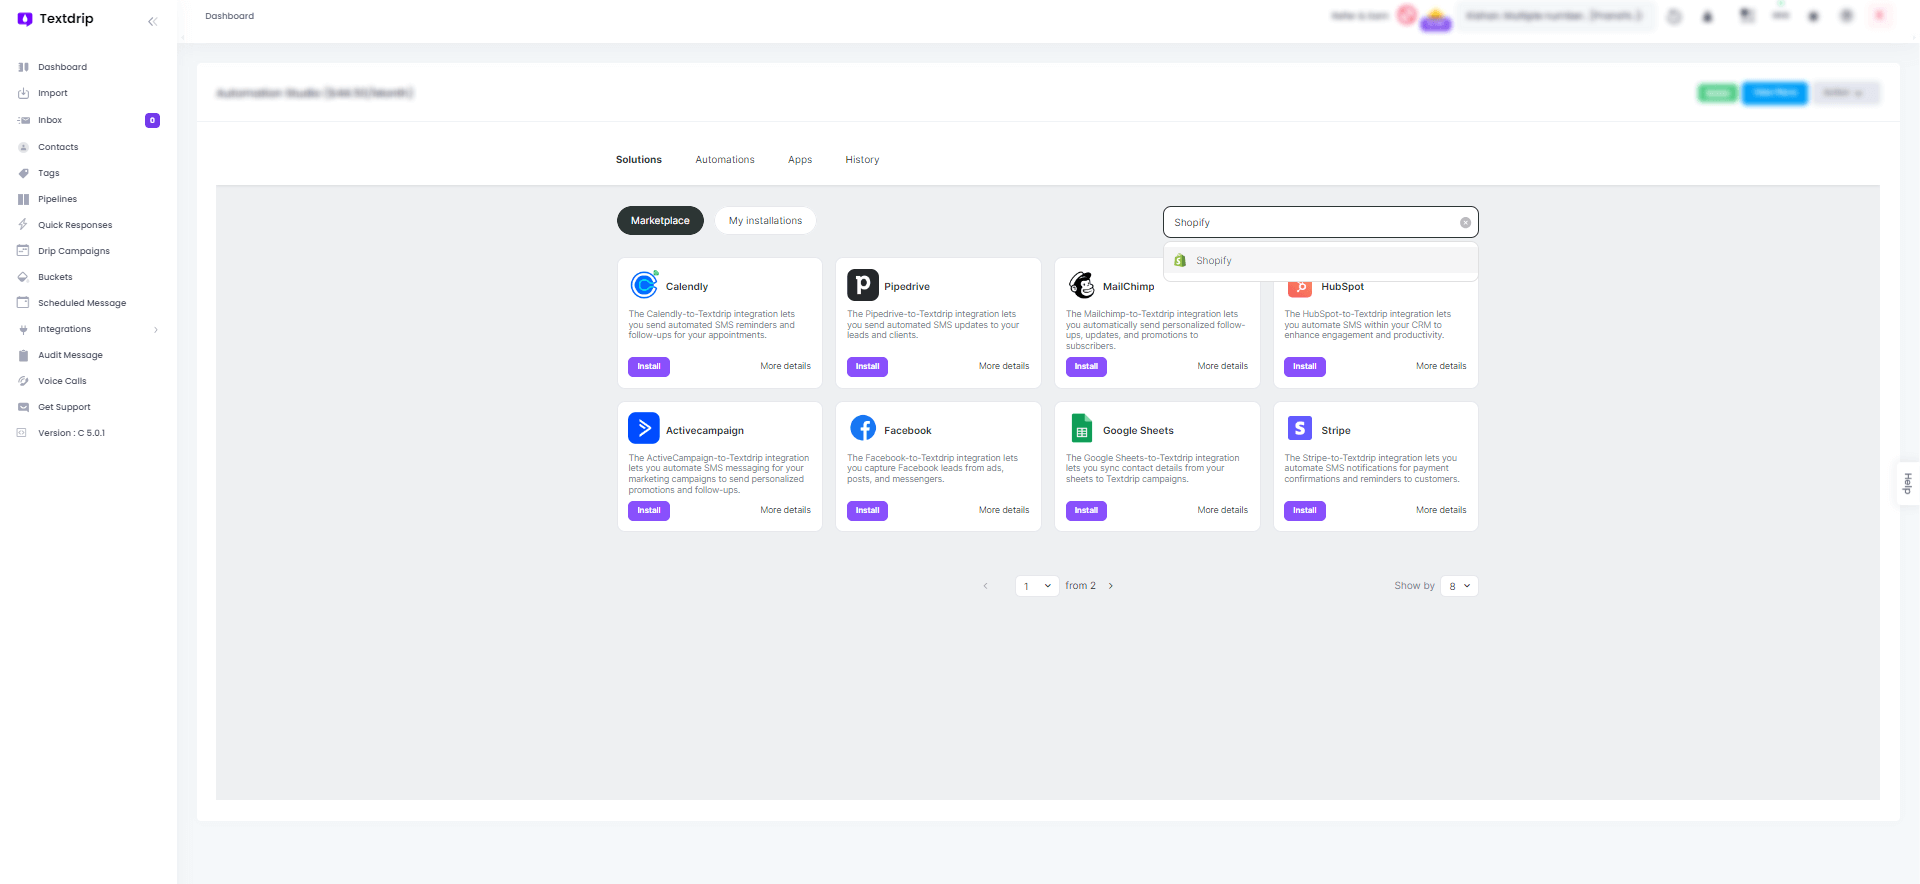Select the Marketplace view
Viewport: 1920px width, 884px height.
[x=660, y=221]
